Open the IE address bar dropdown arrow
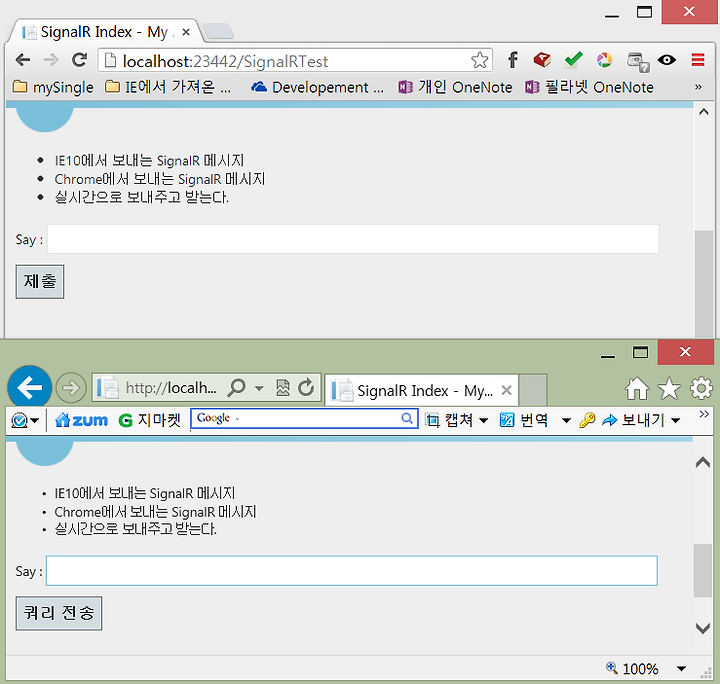Image resolution: width=720 pixels, height=684 pixels. (x=259, y=388)
